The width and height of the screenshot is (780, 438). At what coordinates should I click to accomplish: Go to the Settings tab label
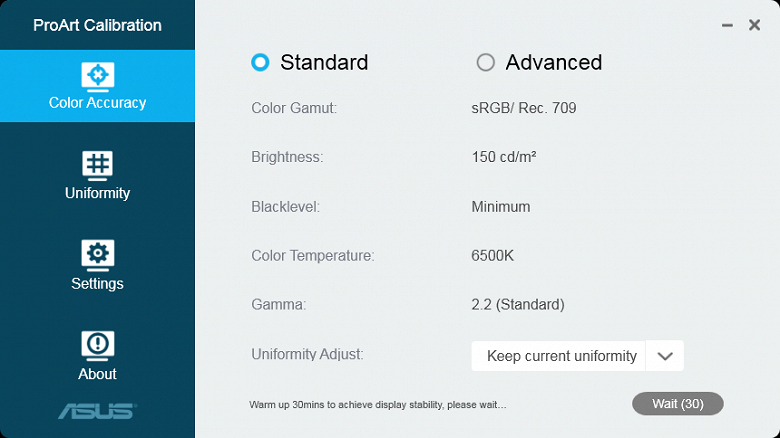[97, 283]
